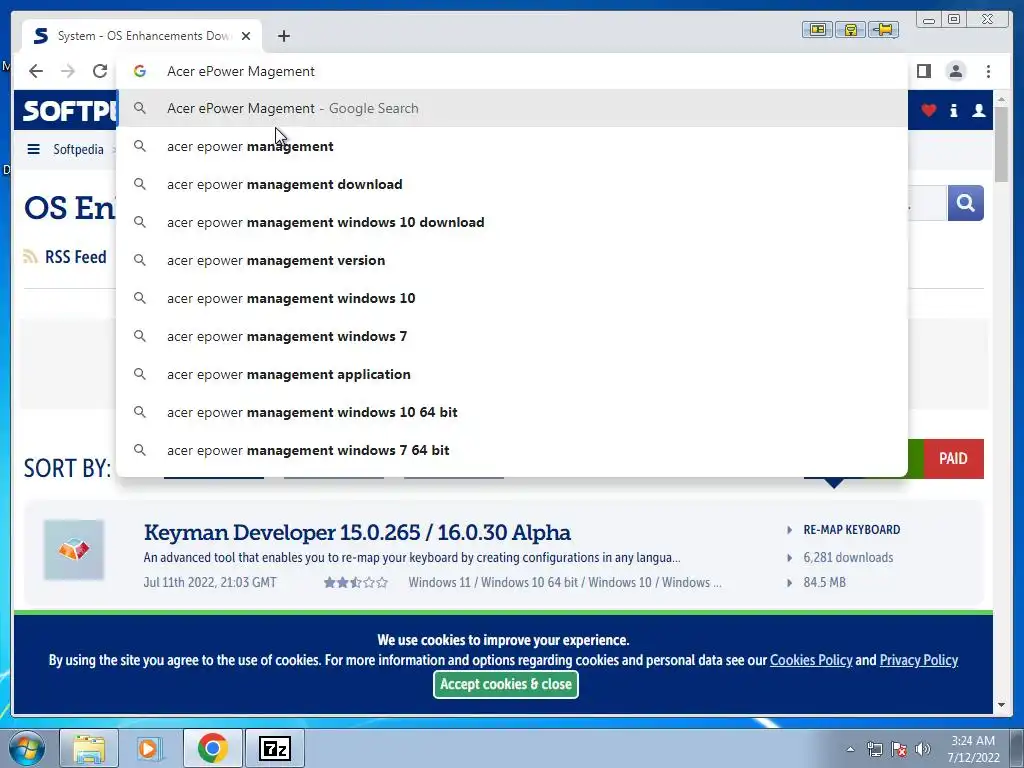Go back to the previous page

pyautogui.click(x=36, y=71)
